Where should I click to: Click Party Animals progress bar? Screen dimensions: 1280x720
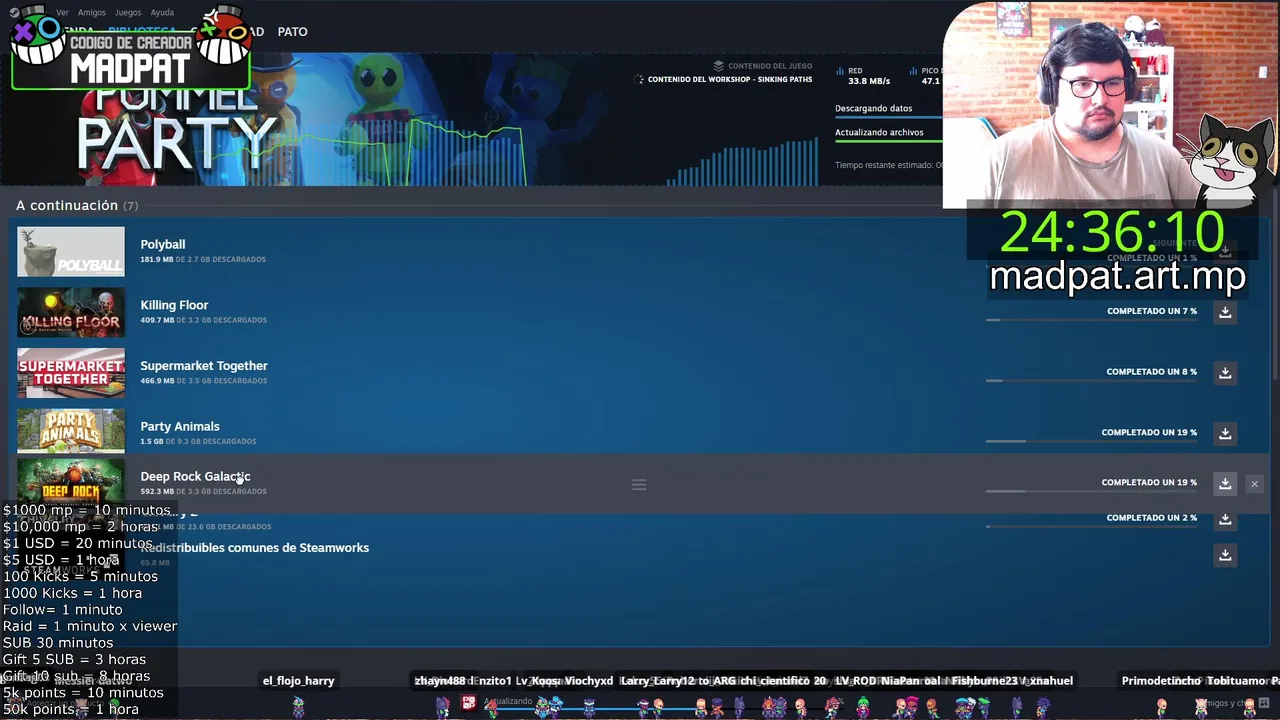(1091, 441)
